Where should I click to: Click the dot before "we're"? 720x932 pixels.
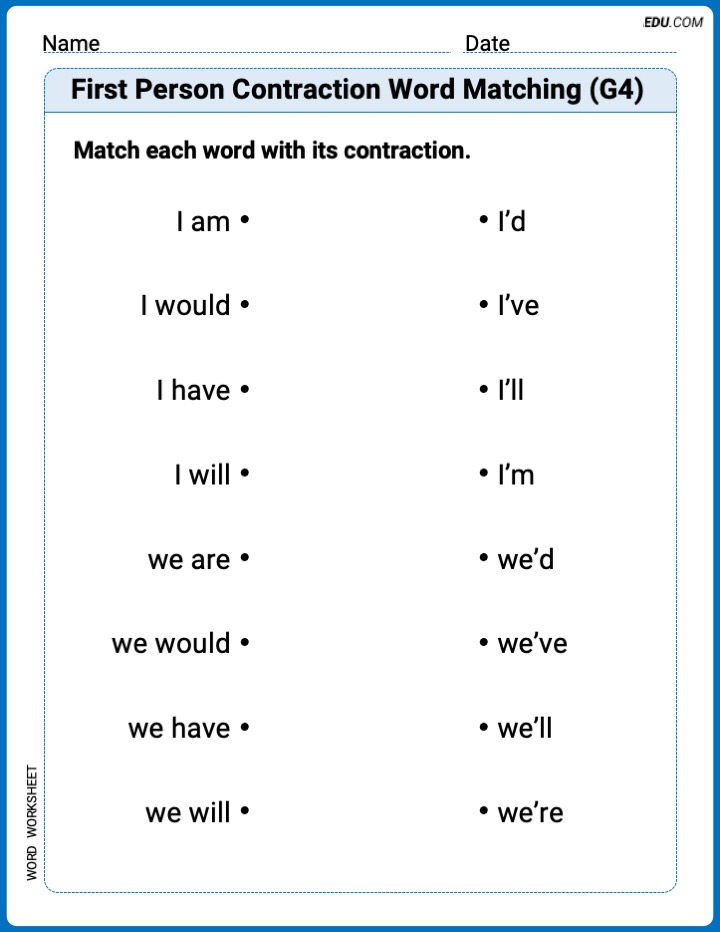484,811
